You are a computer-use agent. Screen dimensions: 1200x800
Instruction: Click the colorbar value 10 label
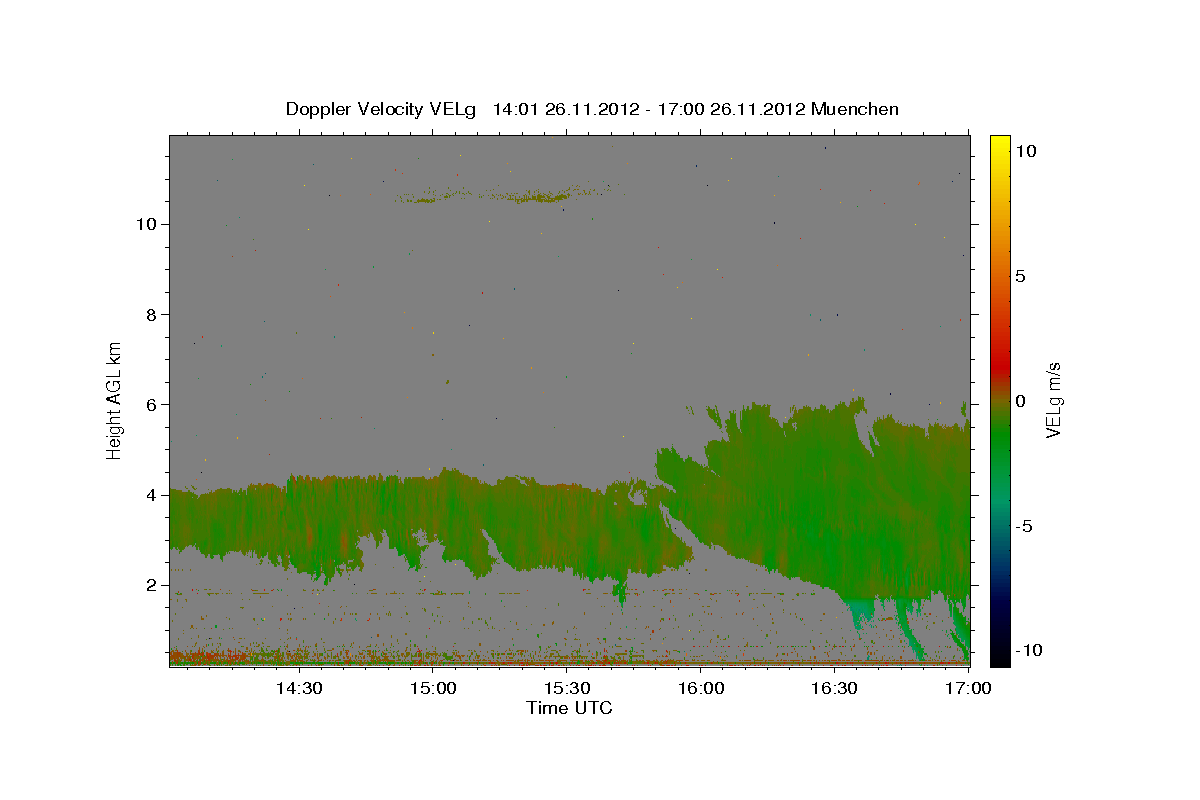coord(1025,151)
